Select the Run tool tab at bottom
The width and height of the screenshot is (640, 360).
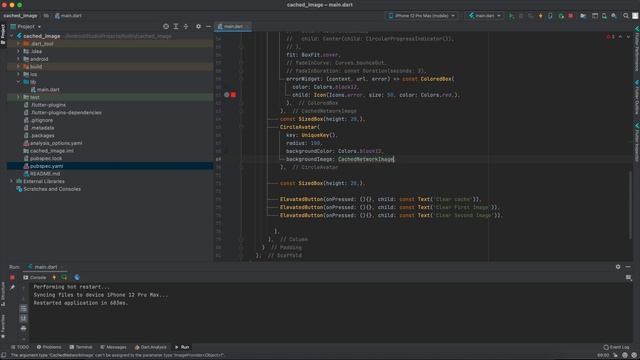coord(182,347)
